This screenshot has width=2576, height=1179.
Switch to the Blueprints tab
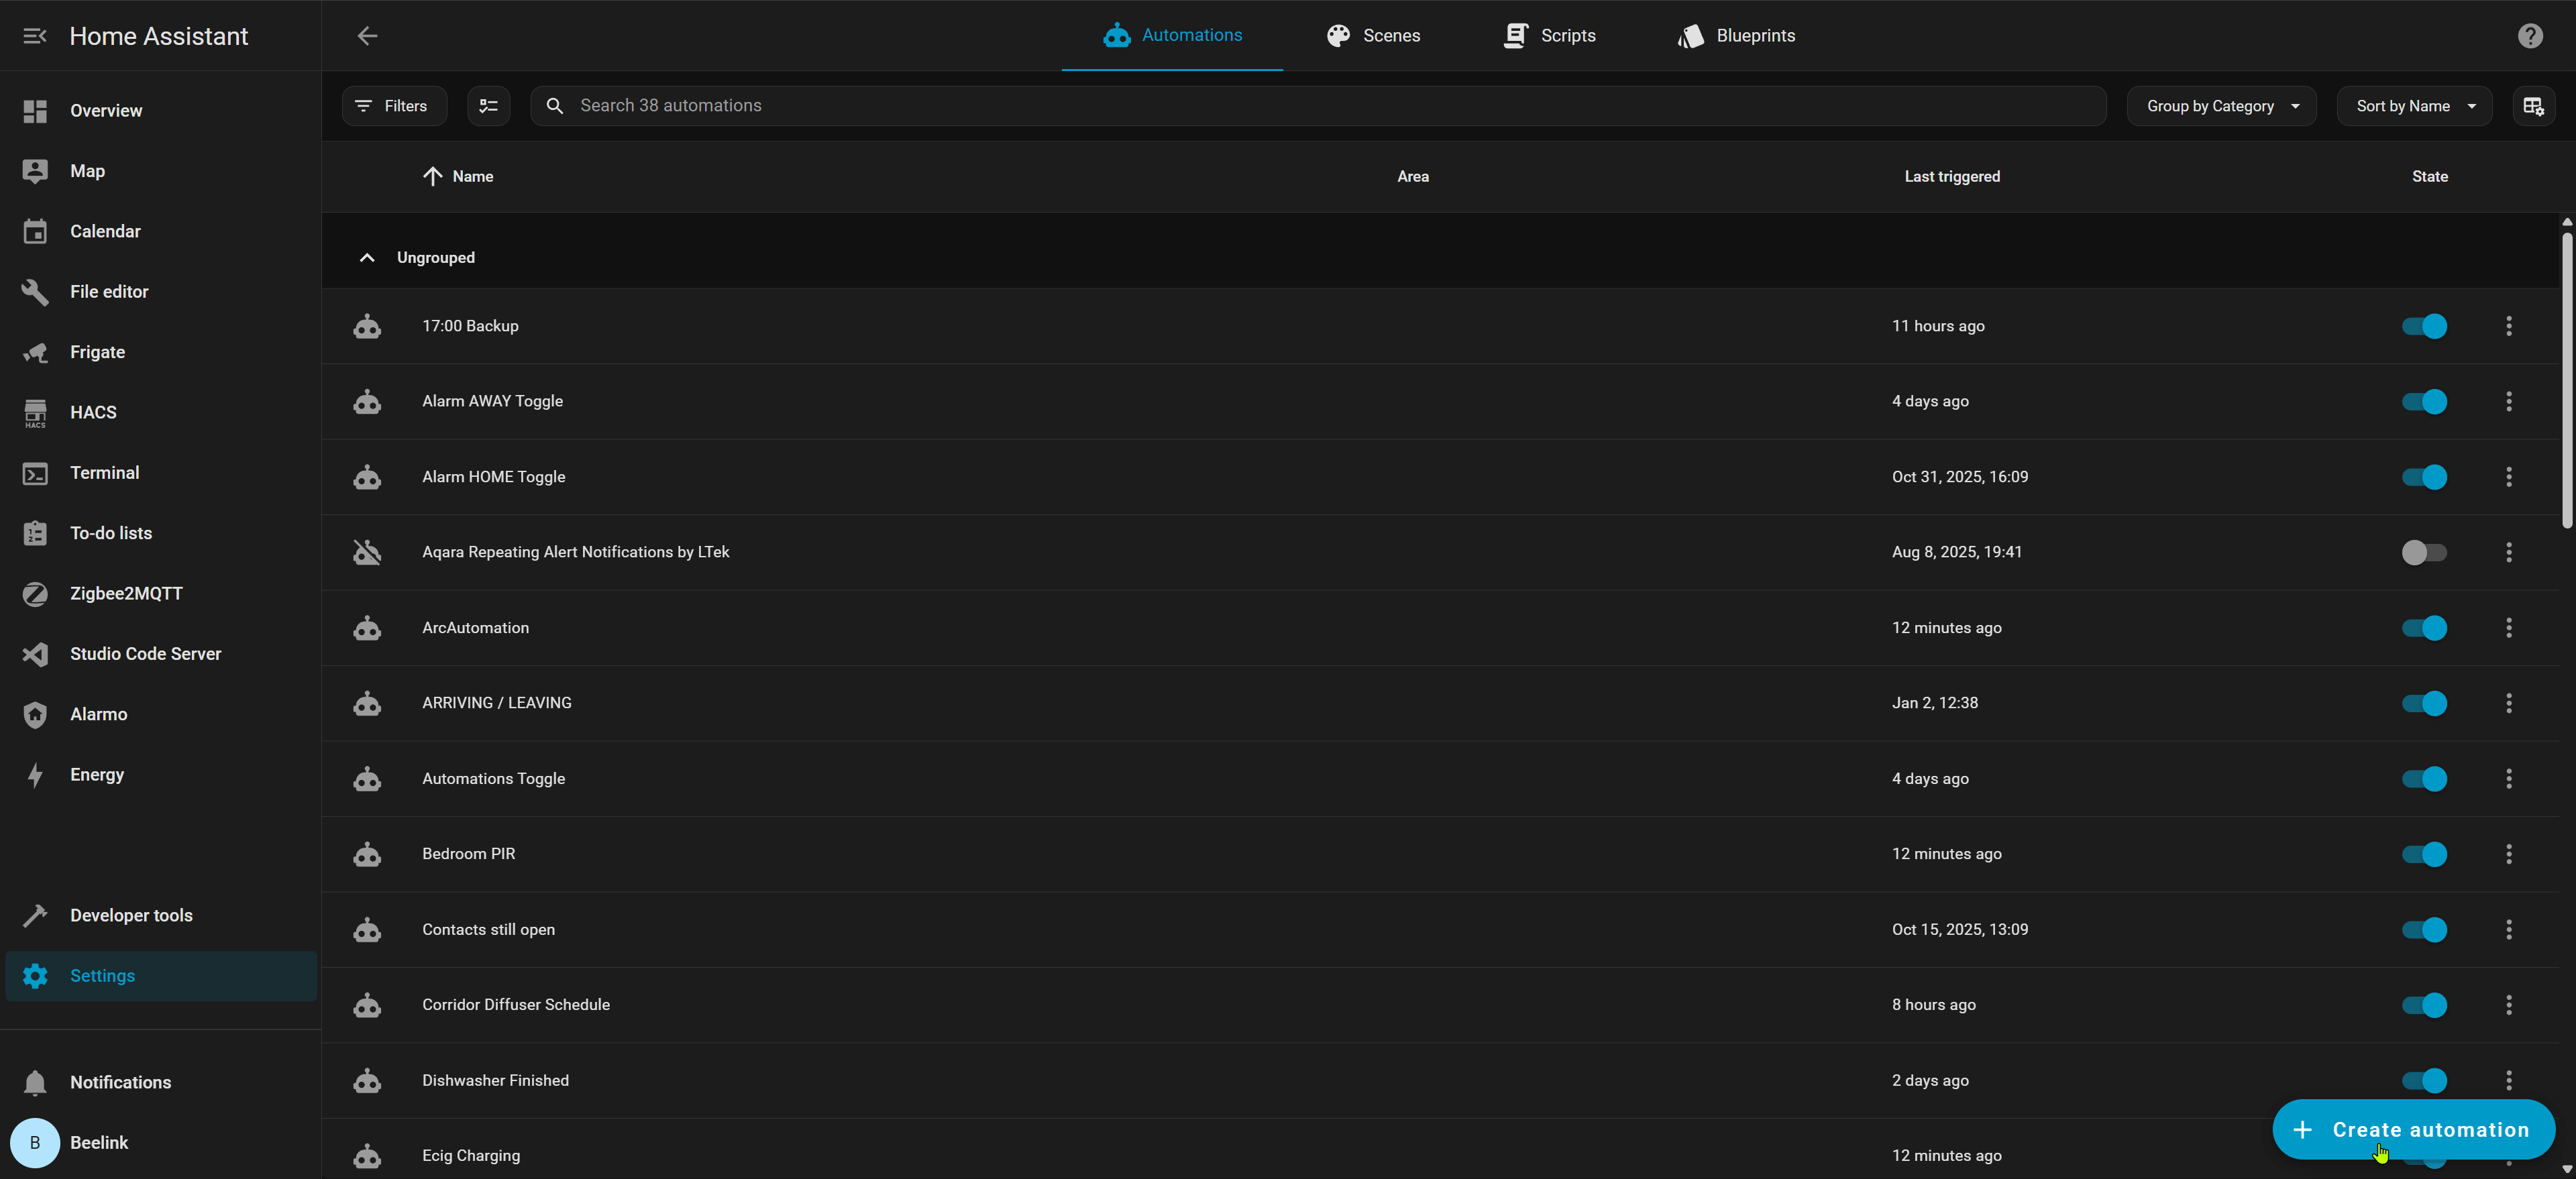[x=1735, y=36]
